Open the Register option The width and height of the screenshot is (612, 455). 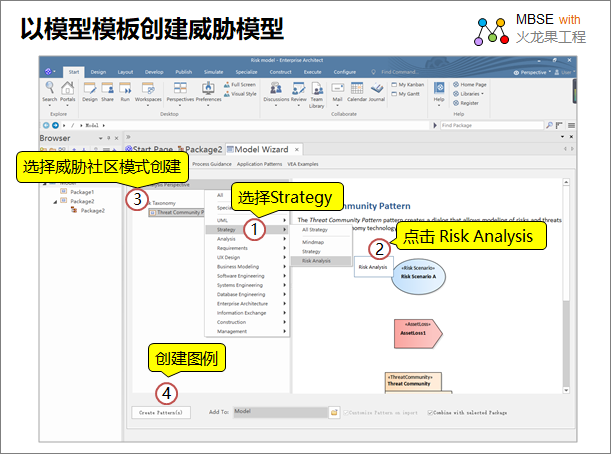click(x=466, y=103)
